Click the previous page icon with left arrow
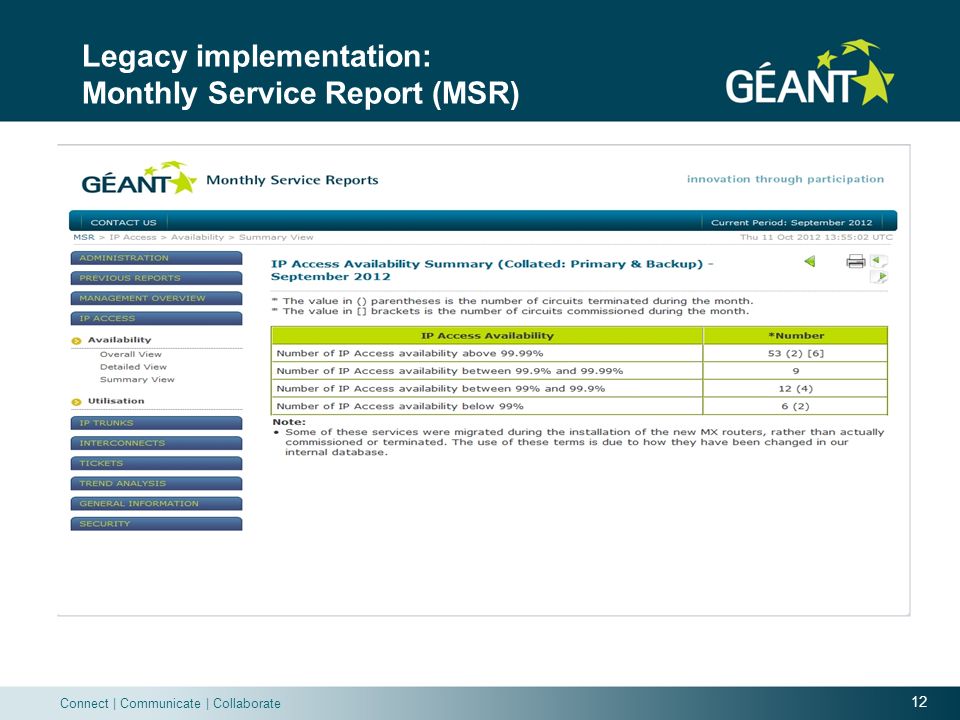 [879, 261]
